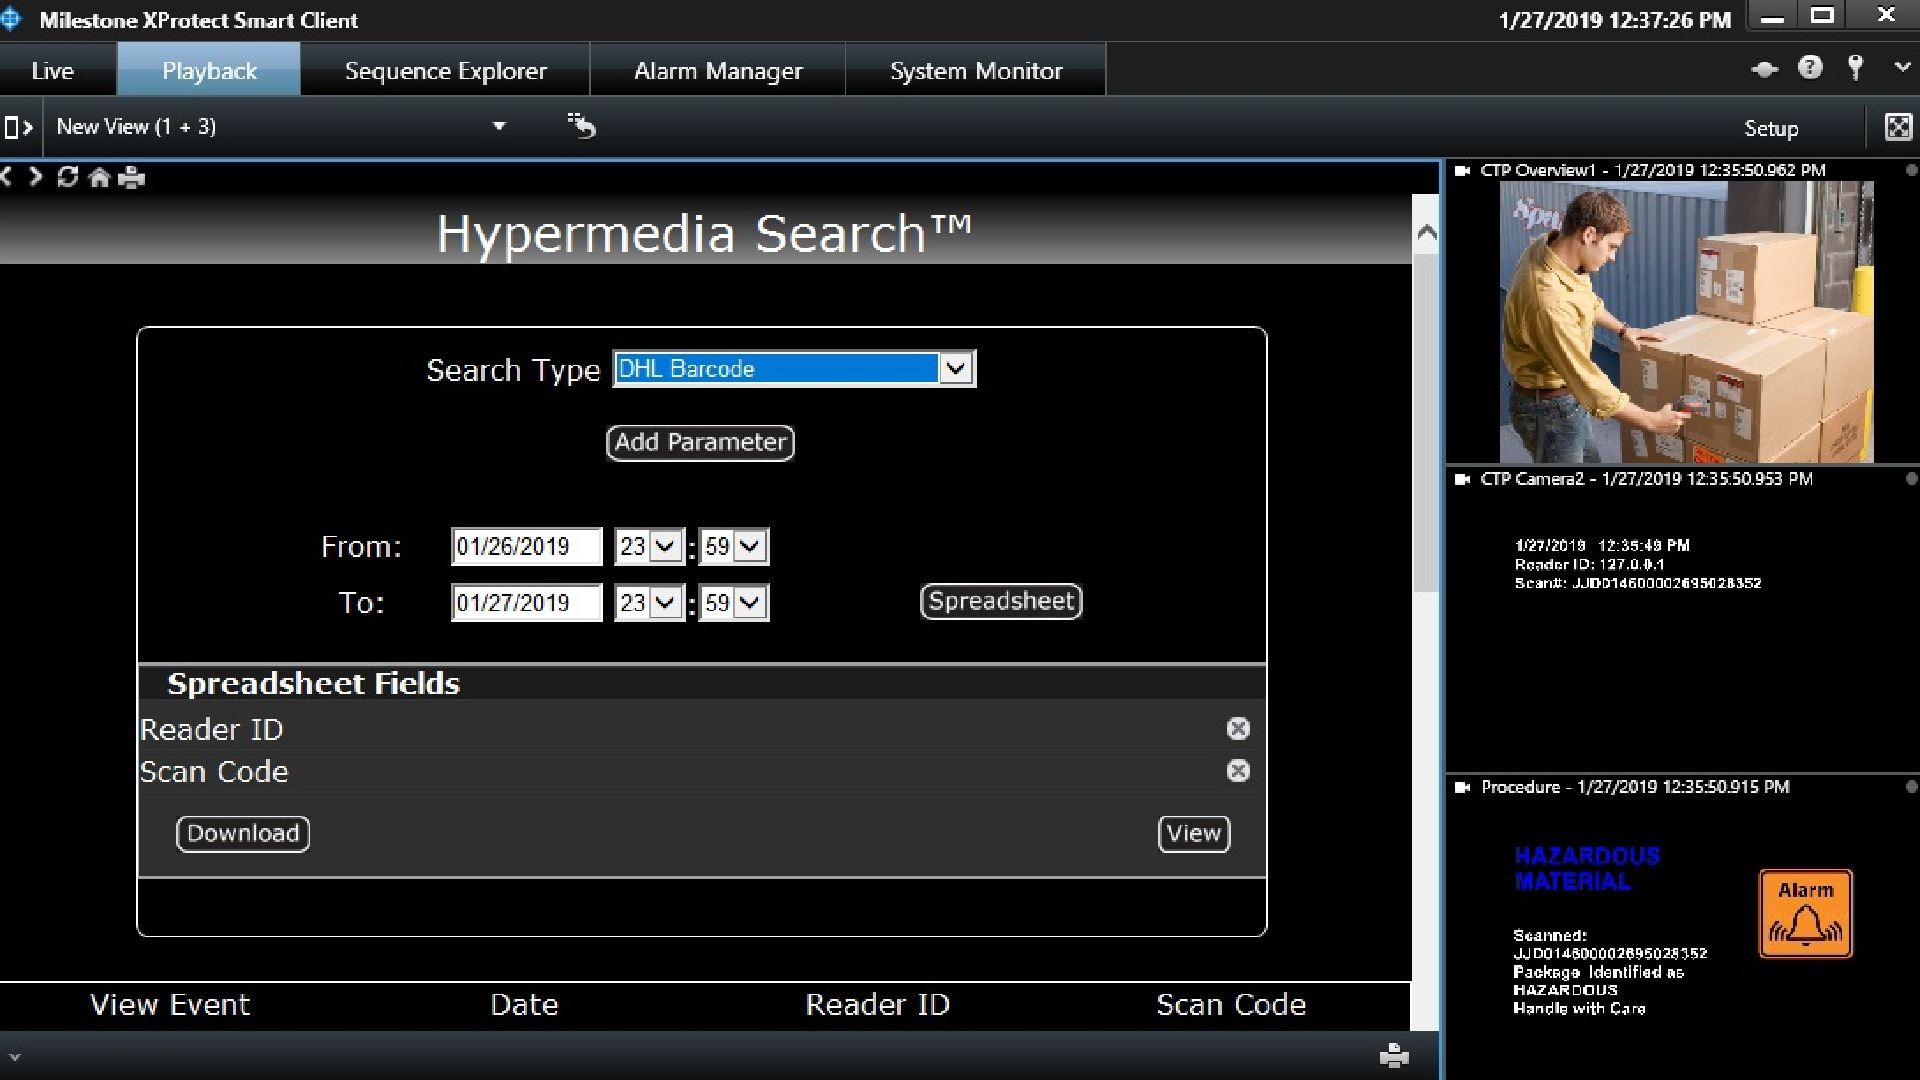Open the To minute dropdown
The width and height of the screenshot is (1920, 1080).
coord(734,602)
